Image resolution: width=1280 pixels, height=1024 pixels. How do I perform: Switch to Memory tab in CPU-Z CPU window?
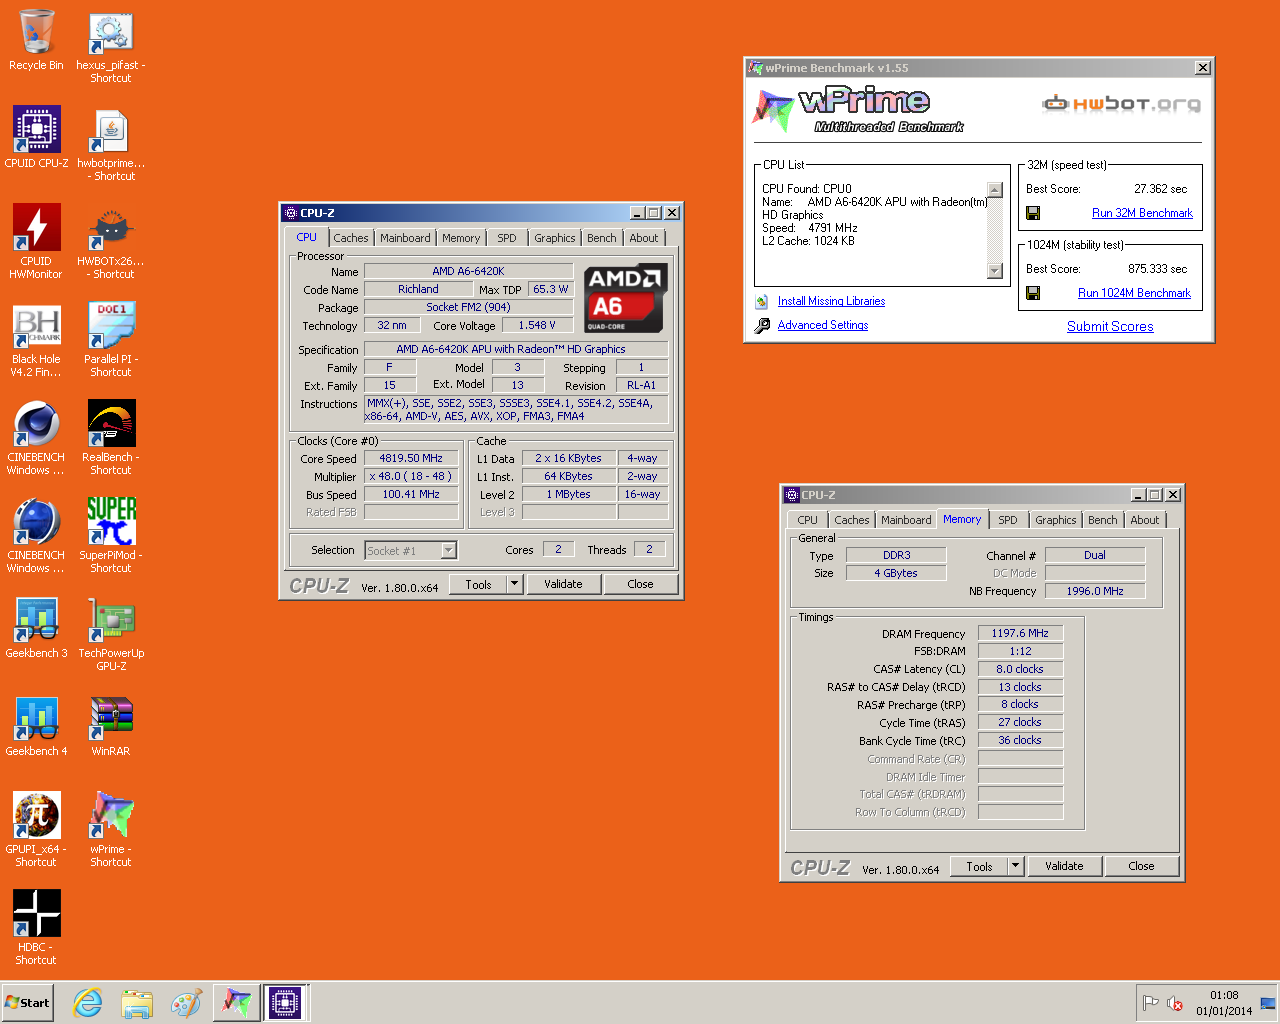click(x=461, y=238)
